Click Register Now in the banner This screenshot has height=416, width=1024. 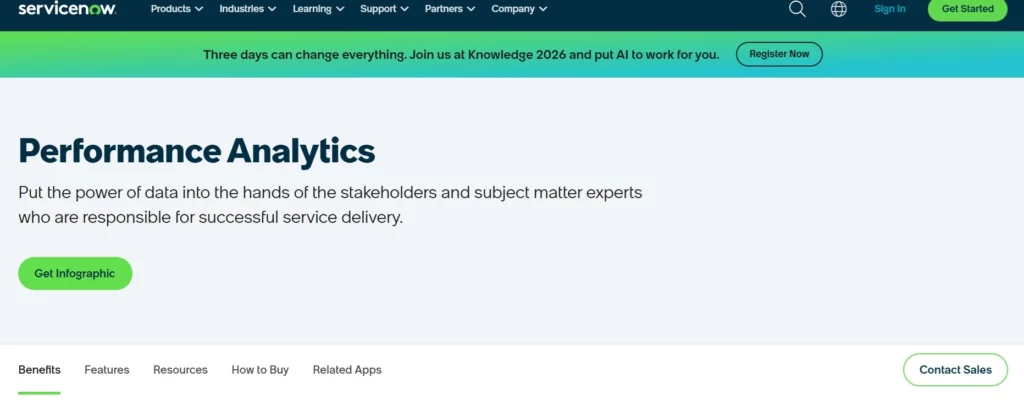779,54
